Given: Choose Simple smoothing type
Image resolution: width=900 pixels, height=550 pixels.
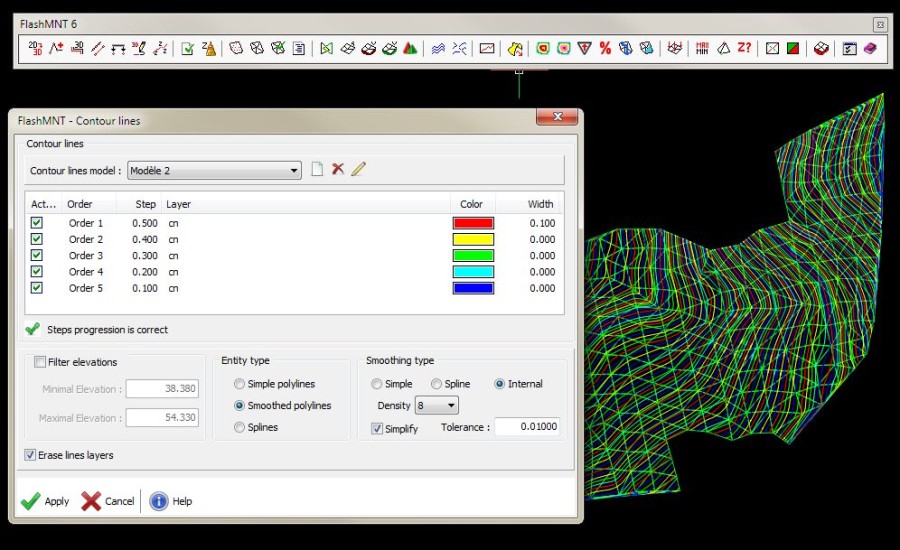Looking at the screenshot, I should (377, 384).
